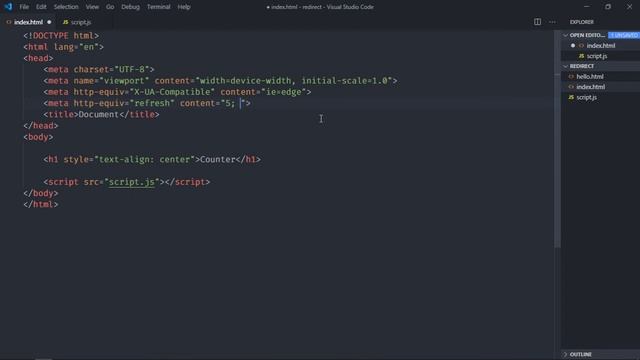This screenshot has height=360, width=640.
Task: Select index.html under Open Editors
Action: click(600, 46)
